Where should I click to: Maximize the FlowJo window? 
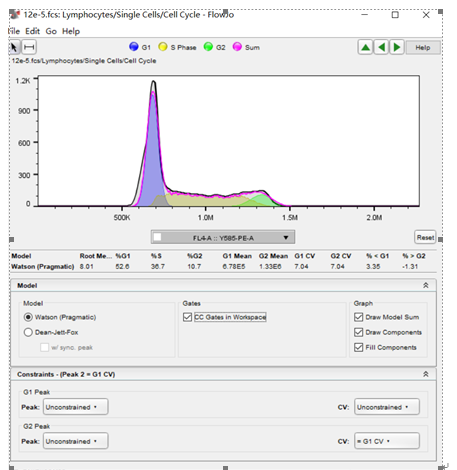click(395, 15)
